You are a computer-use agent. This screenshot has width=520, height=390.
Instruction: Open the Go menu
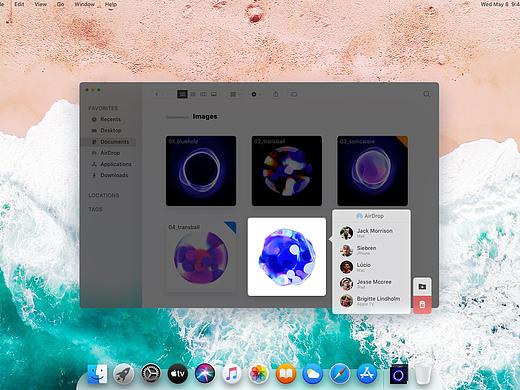pyautogui.click(x=60, y=4)
